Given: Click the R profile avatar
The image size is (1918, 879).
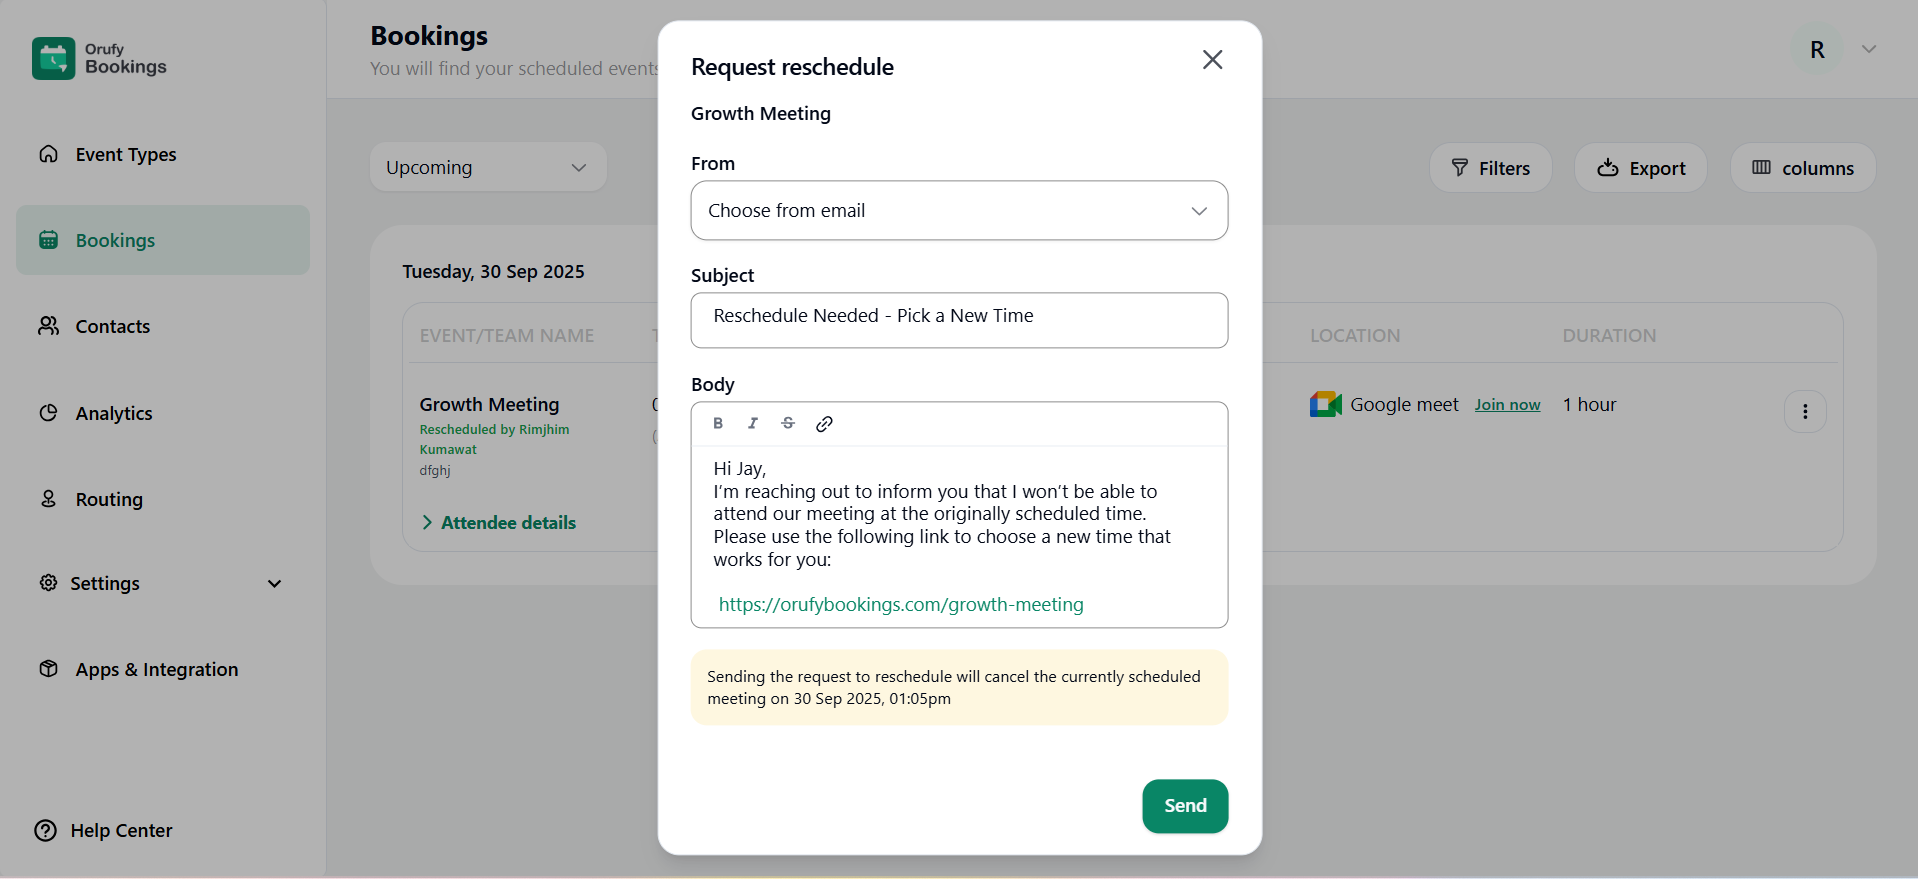Looking at the screenshot, I should [1817, 50].
